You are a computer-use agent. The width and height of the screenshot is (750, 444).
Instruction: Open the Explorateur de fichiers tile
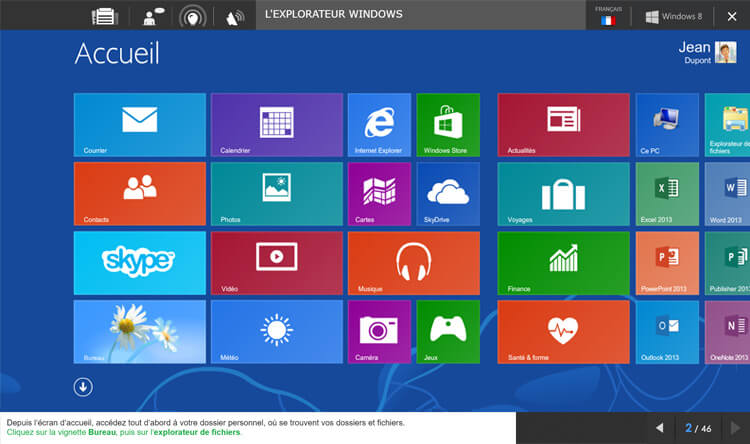[727, 125]
